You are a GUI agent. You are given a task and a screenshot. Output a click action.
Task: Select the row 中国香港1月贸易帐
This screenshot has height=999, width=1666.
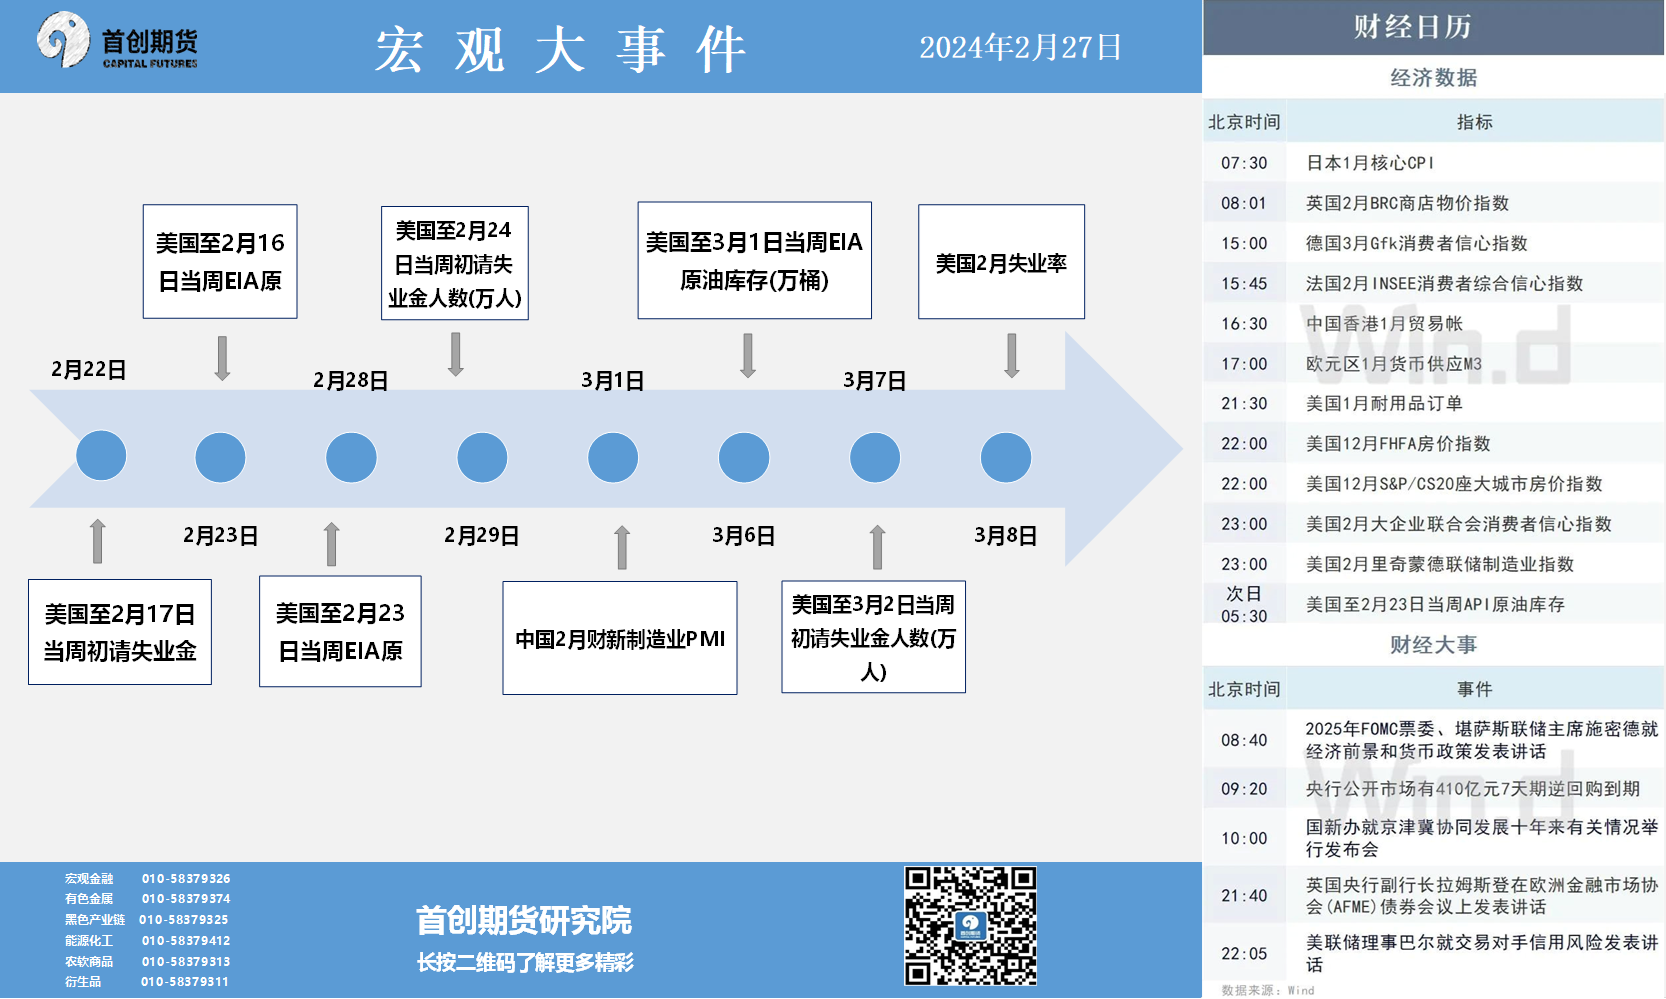pyautogui.click(x=1433, y=323)
